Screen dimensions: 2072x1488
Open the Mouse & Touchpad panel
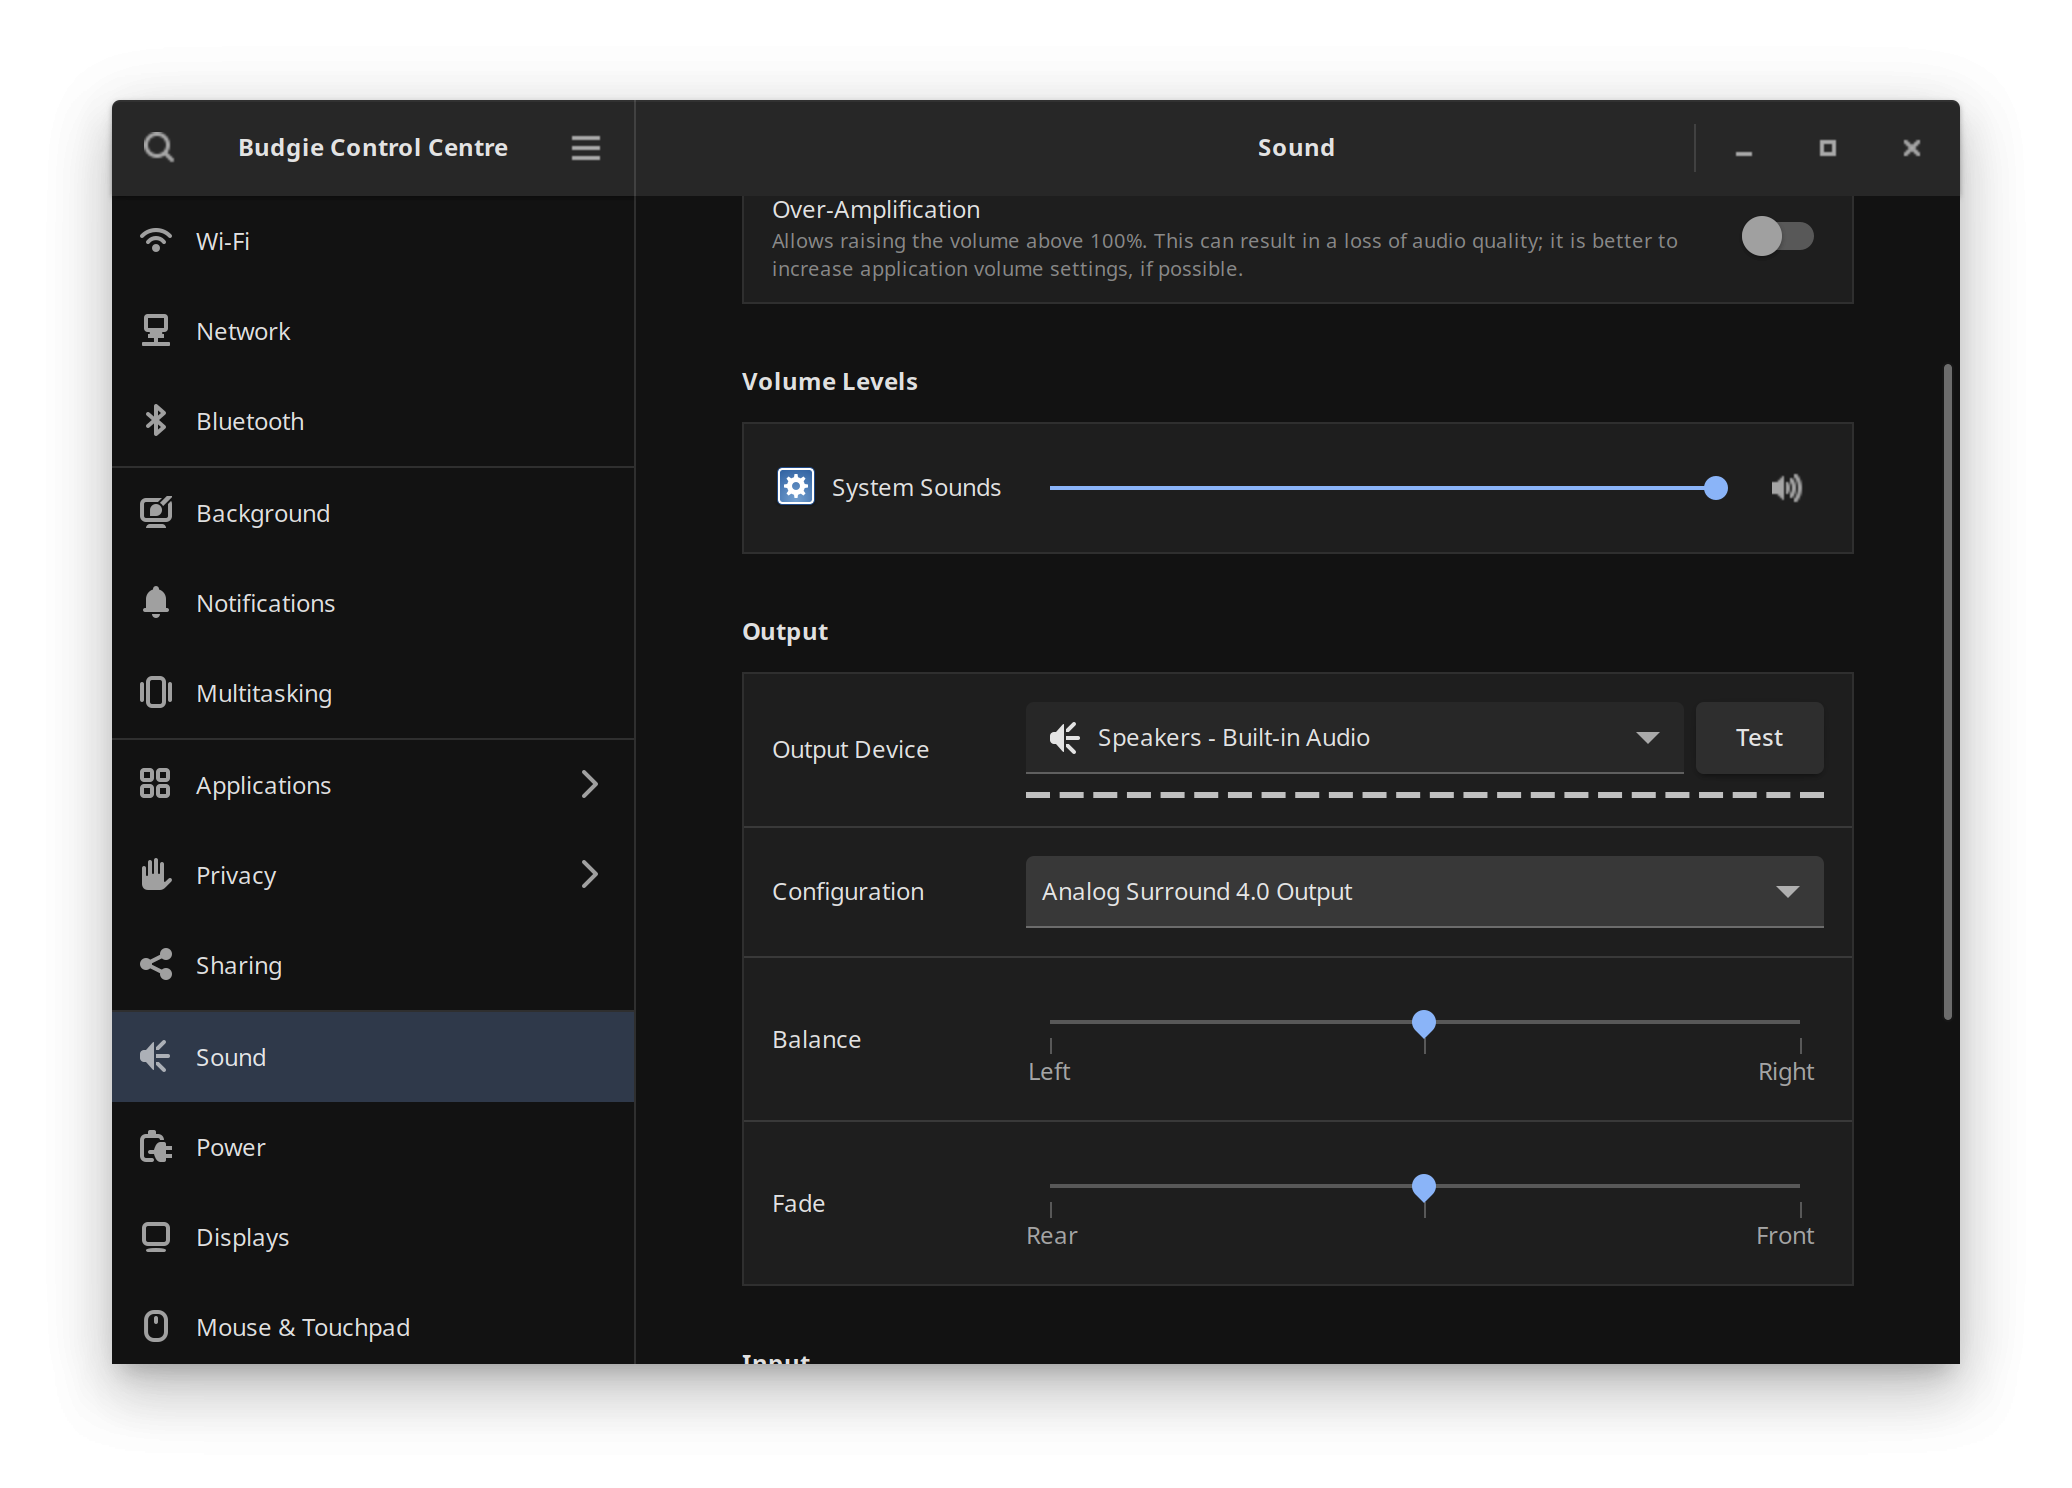pyautogui.click(x=303, y=1327)
